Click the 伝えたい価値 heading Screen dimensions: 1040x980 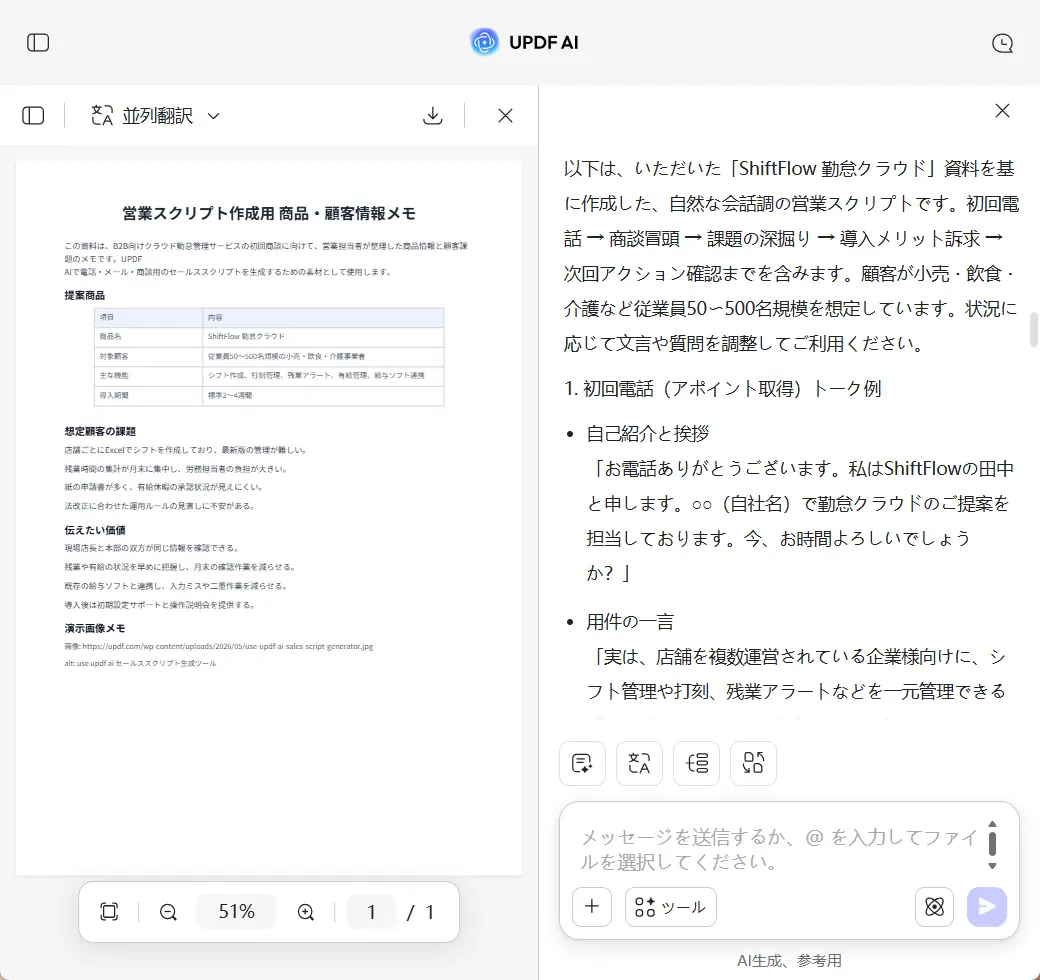pyautogui.click(x=94, y=530)
